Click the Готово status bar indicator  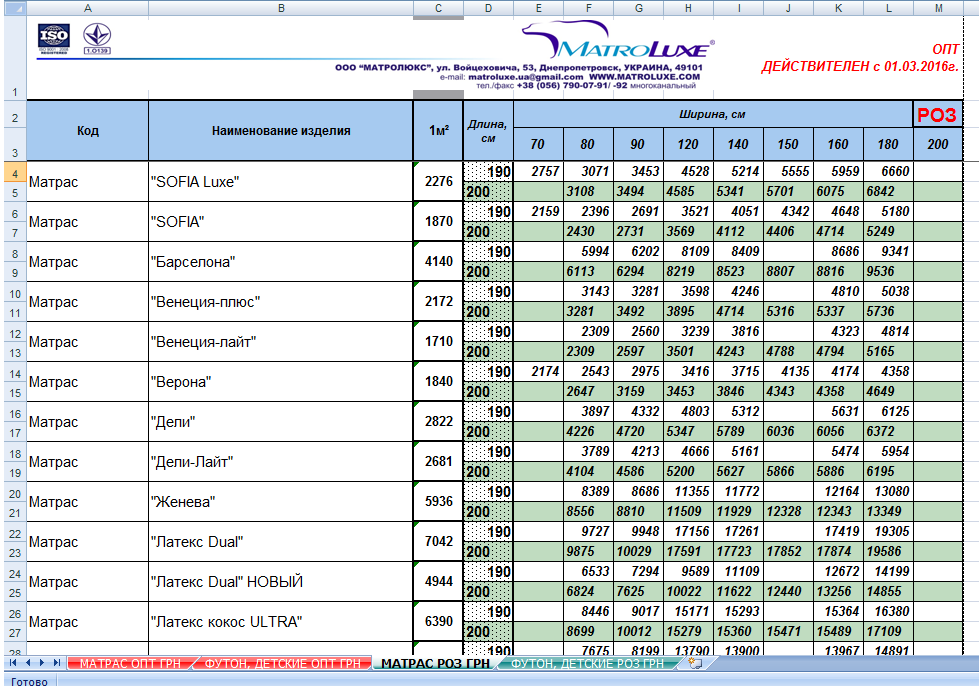[x=29, y=681]
